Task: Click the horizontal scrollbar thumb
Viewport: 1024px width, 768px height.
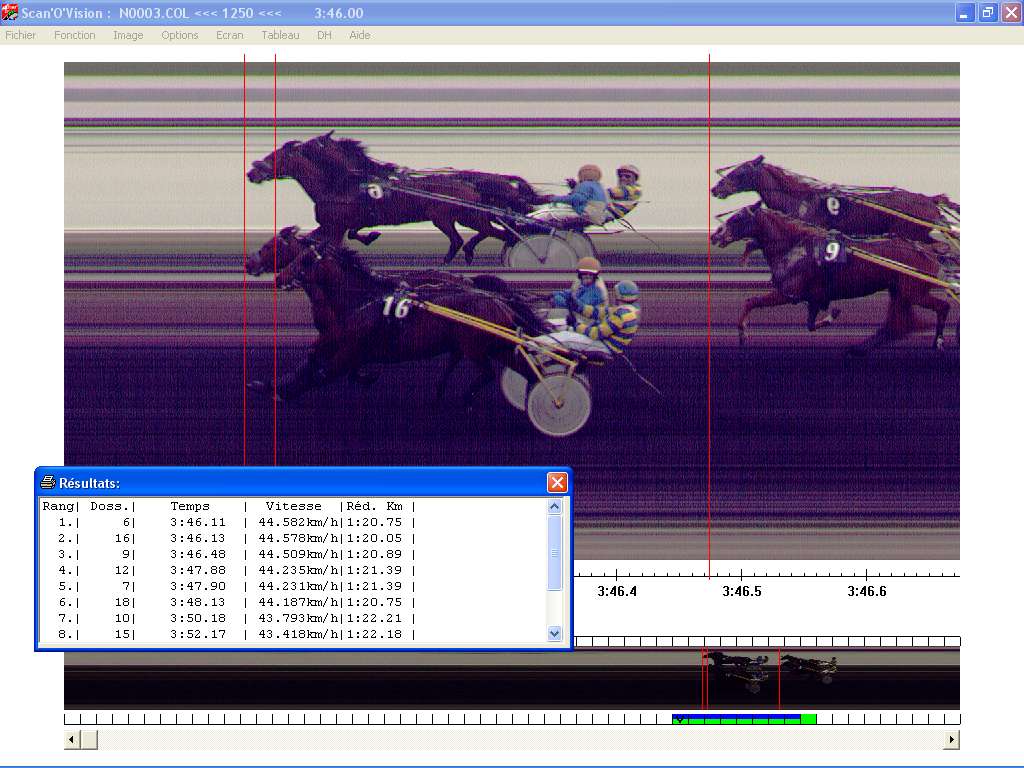Action: (x=89, y=739)
